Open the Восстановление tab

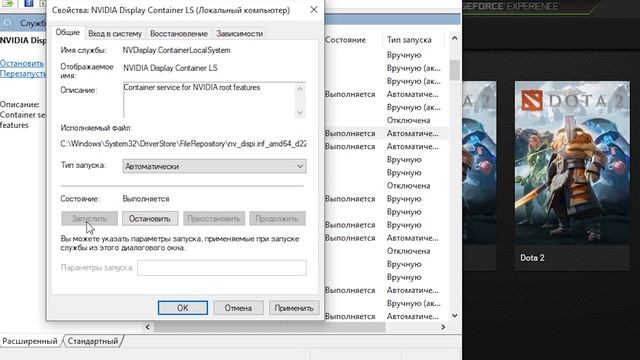pos(179,34)
